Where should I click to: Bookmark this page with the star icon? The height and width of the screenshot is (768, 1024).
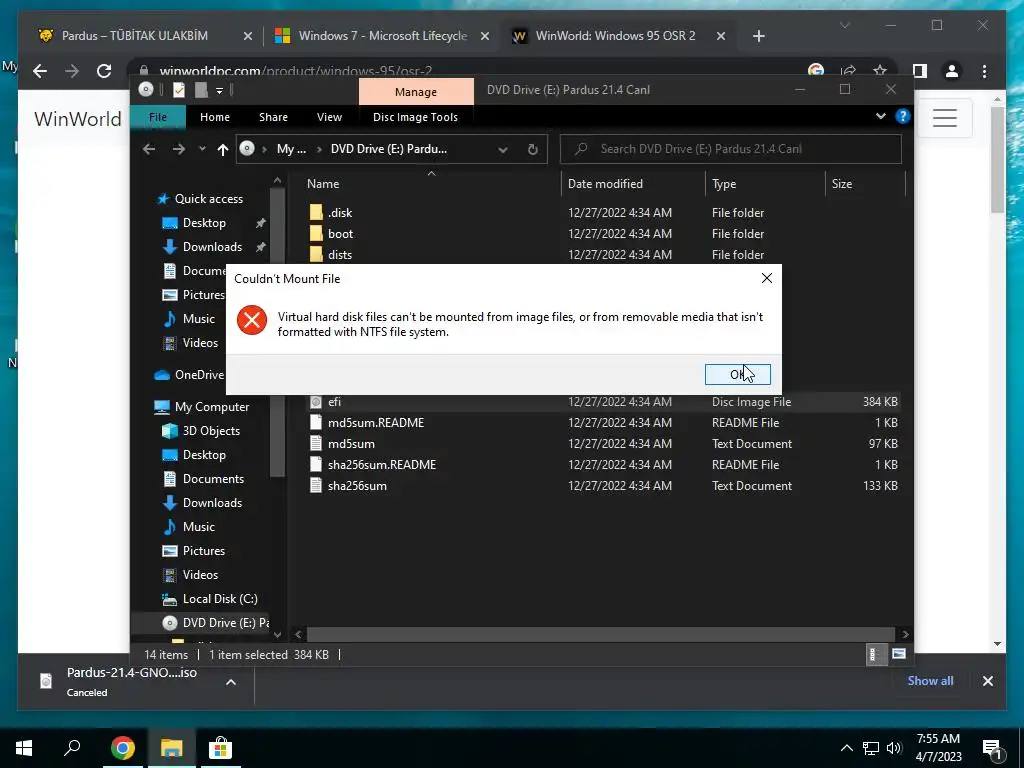(x=880, y=71)
